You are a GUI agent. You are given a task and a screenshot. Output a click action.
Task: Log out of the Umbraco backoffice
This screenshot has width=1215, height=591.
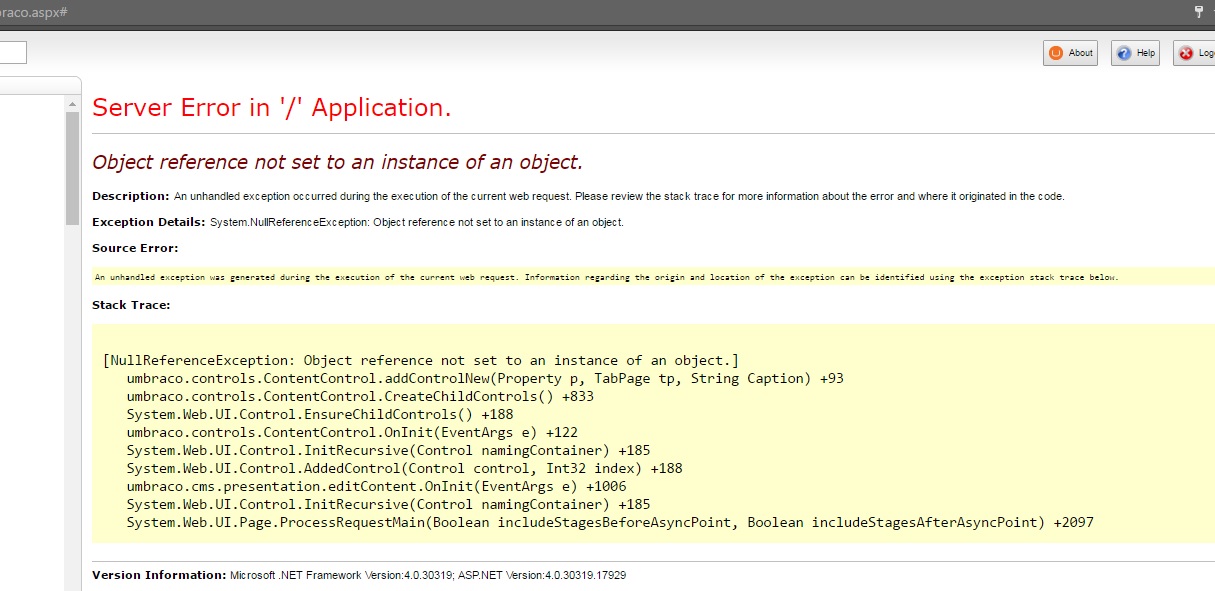point(1195,53)
